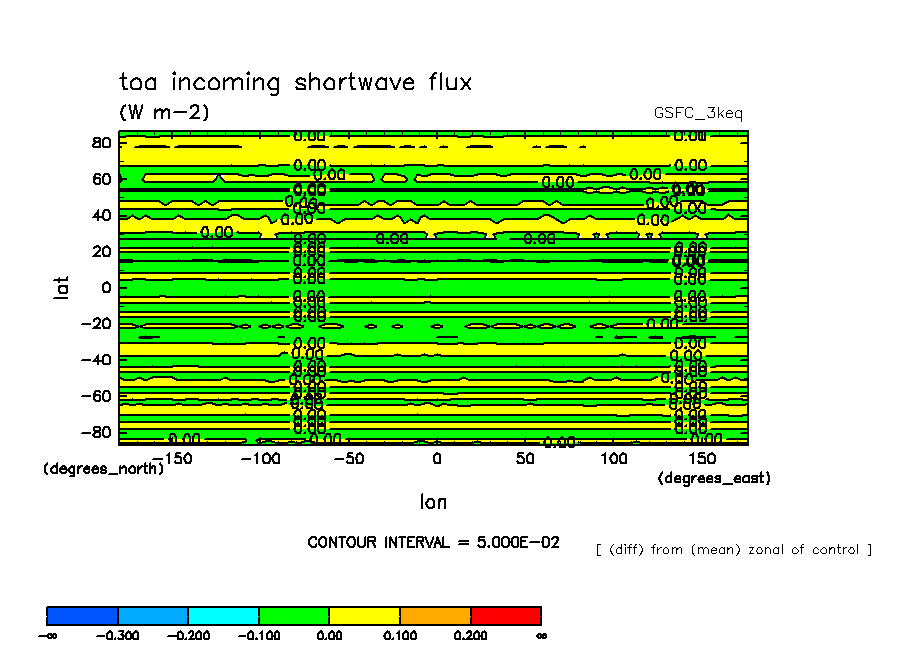
Task: Click the '0.100' colorbar tick label
Action: pos(400,636)
